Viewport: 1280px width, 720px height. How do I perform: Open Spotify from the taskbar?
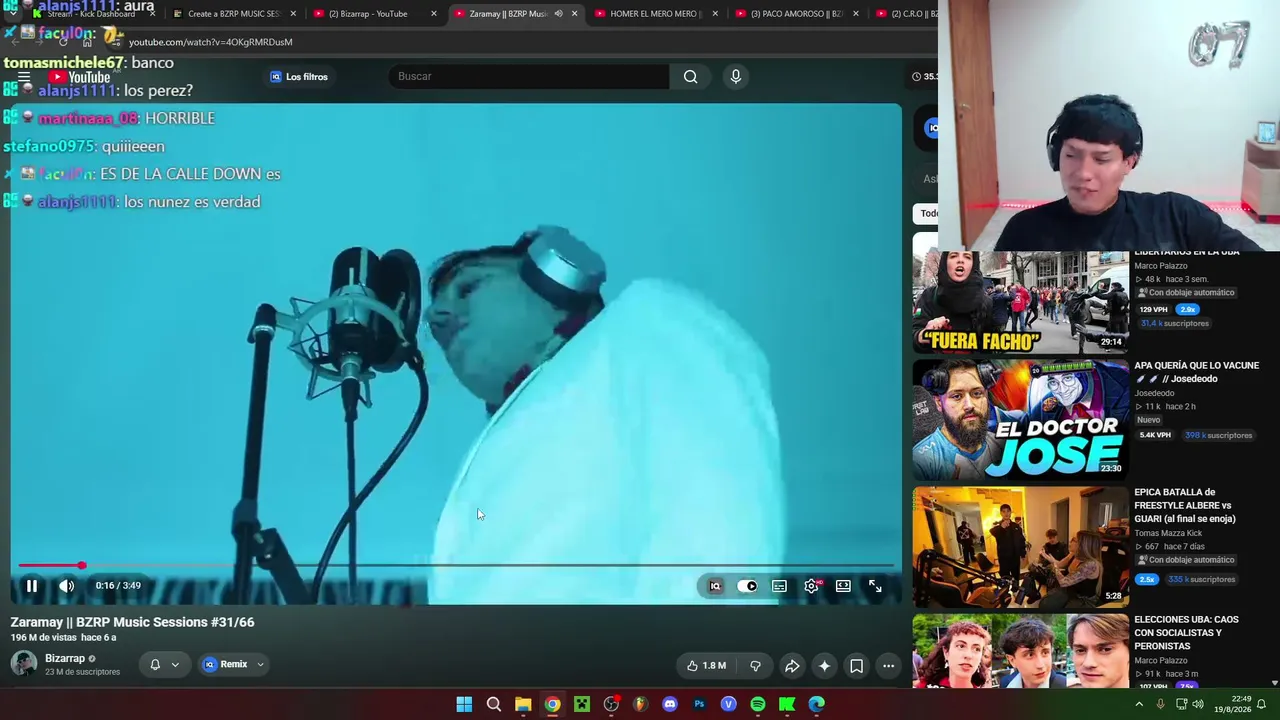point(758,704)
